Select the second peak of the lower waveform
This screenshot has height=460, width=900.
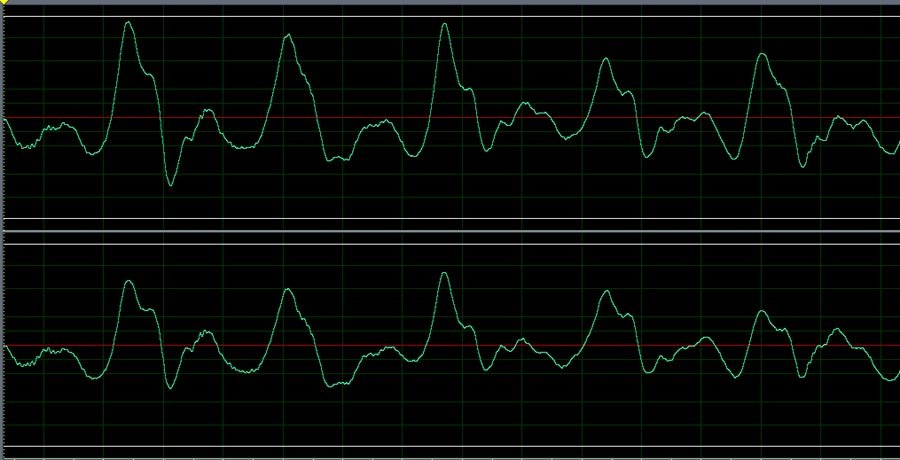tap(288, 290)
